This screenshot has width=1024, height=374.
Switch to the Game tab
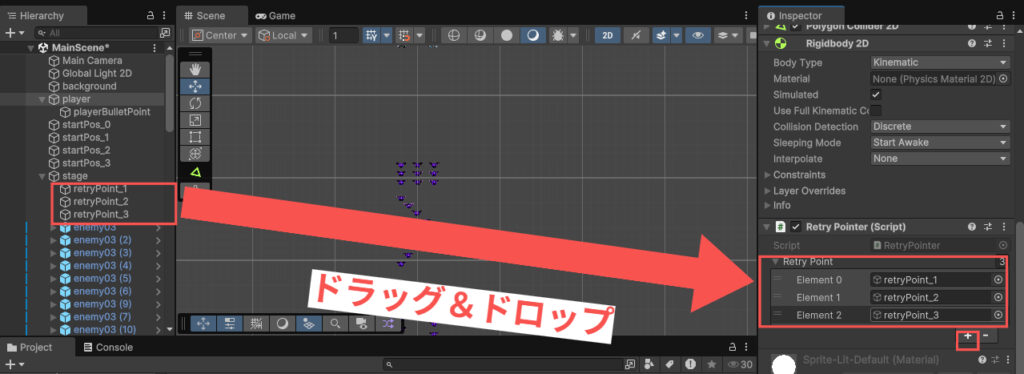(x=276, y=16)
